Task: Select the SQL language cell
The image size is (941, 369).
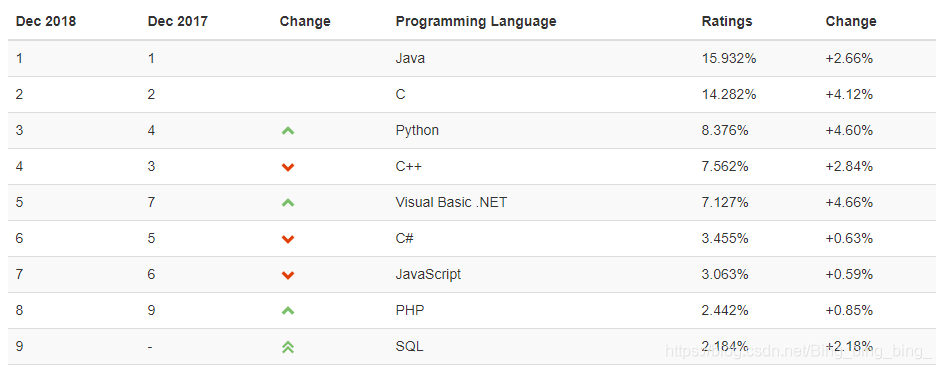Action: pos(409,346)
